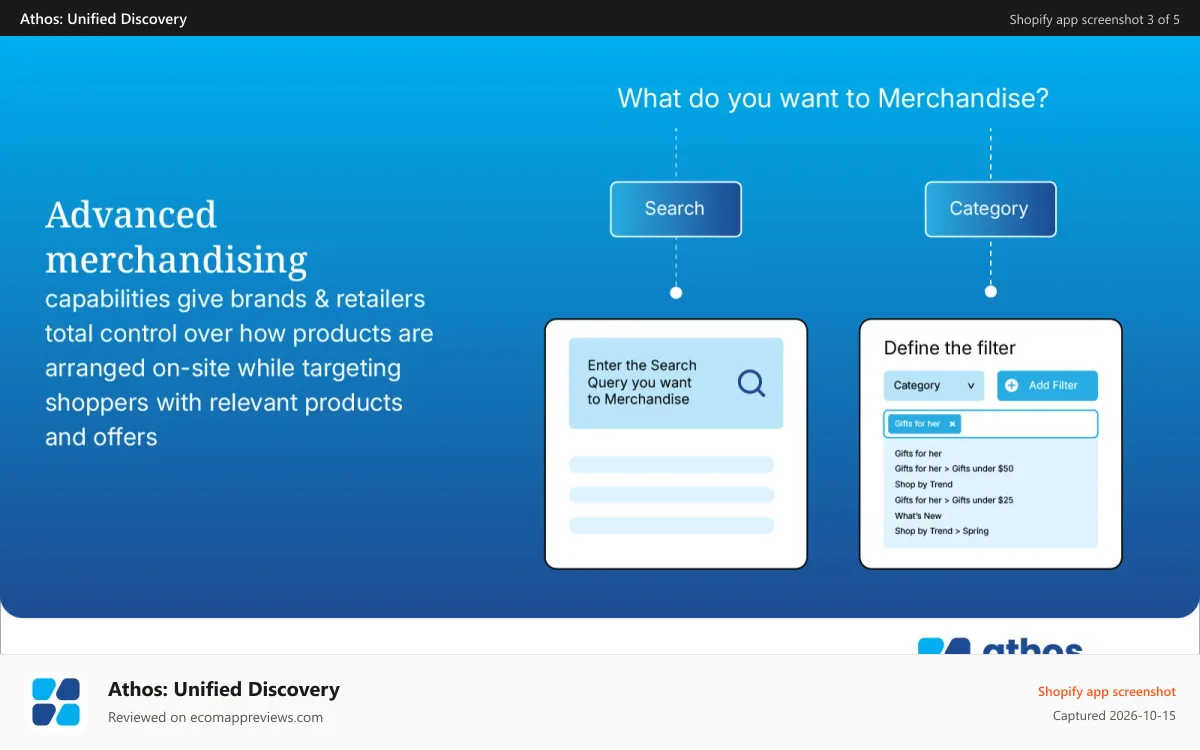Select the Search merchandise option
The image size is (1200, 750).
[676, 209]
